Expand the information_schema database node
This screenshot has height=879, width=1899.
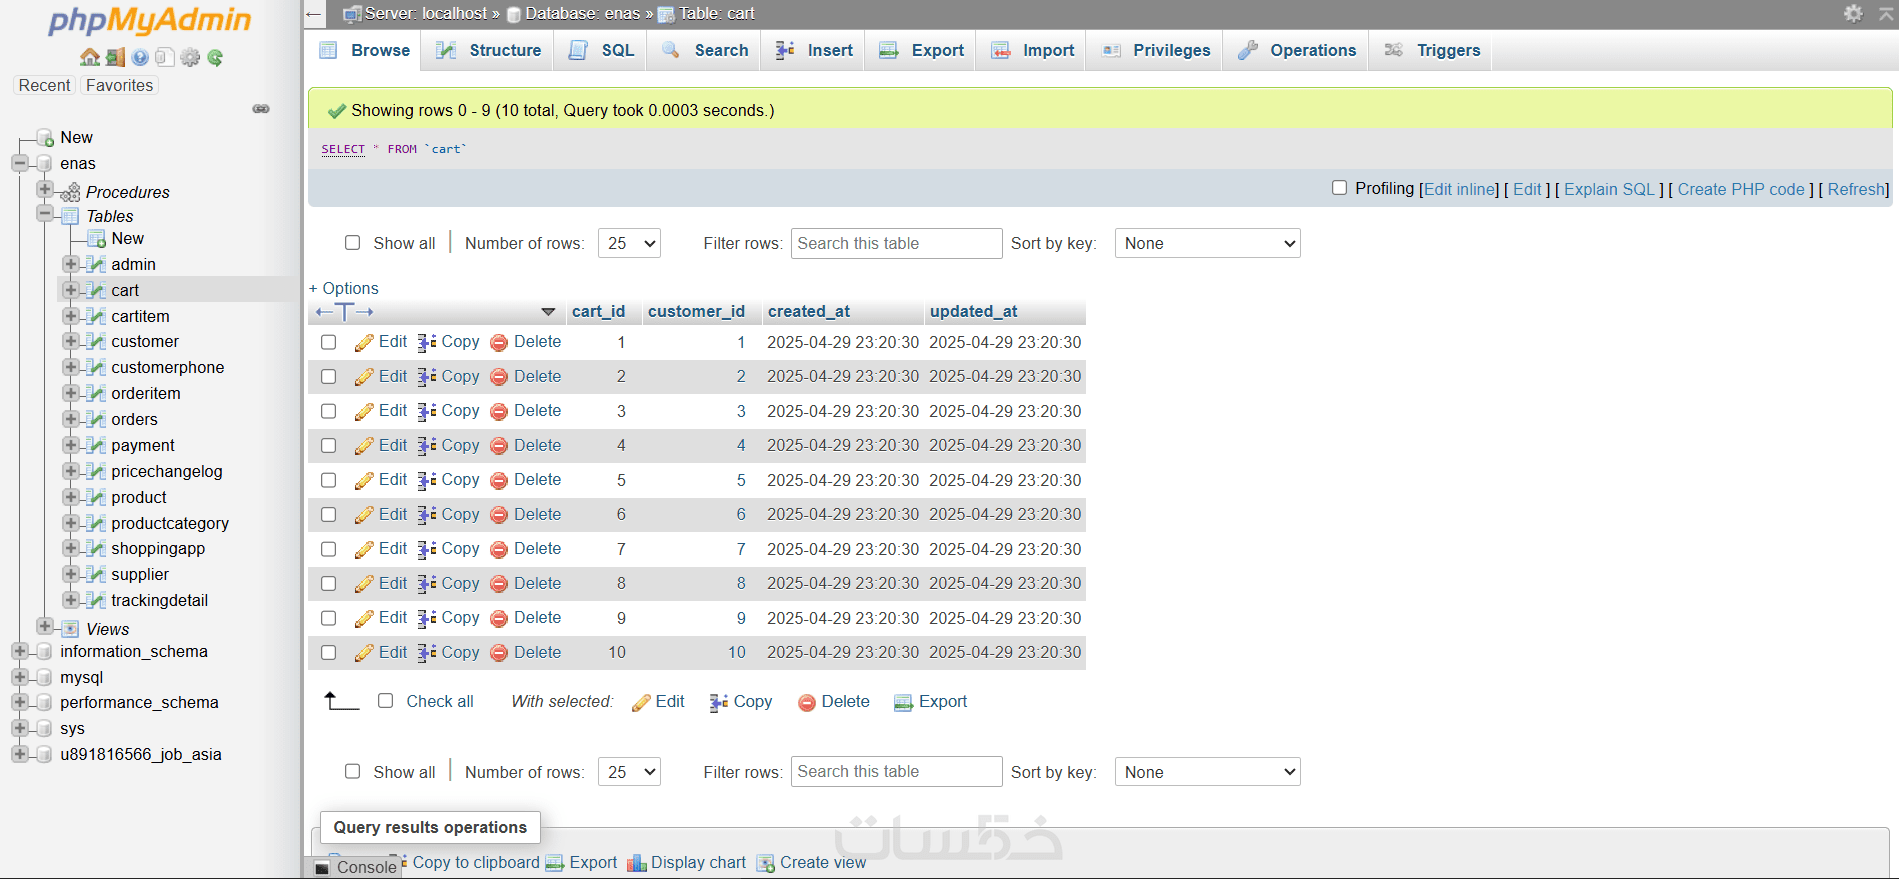pyautogui.click(x=19, y=651)
